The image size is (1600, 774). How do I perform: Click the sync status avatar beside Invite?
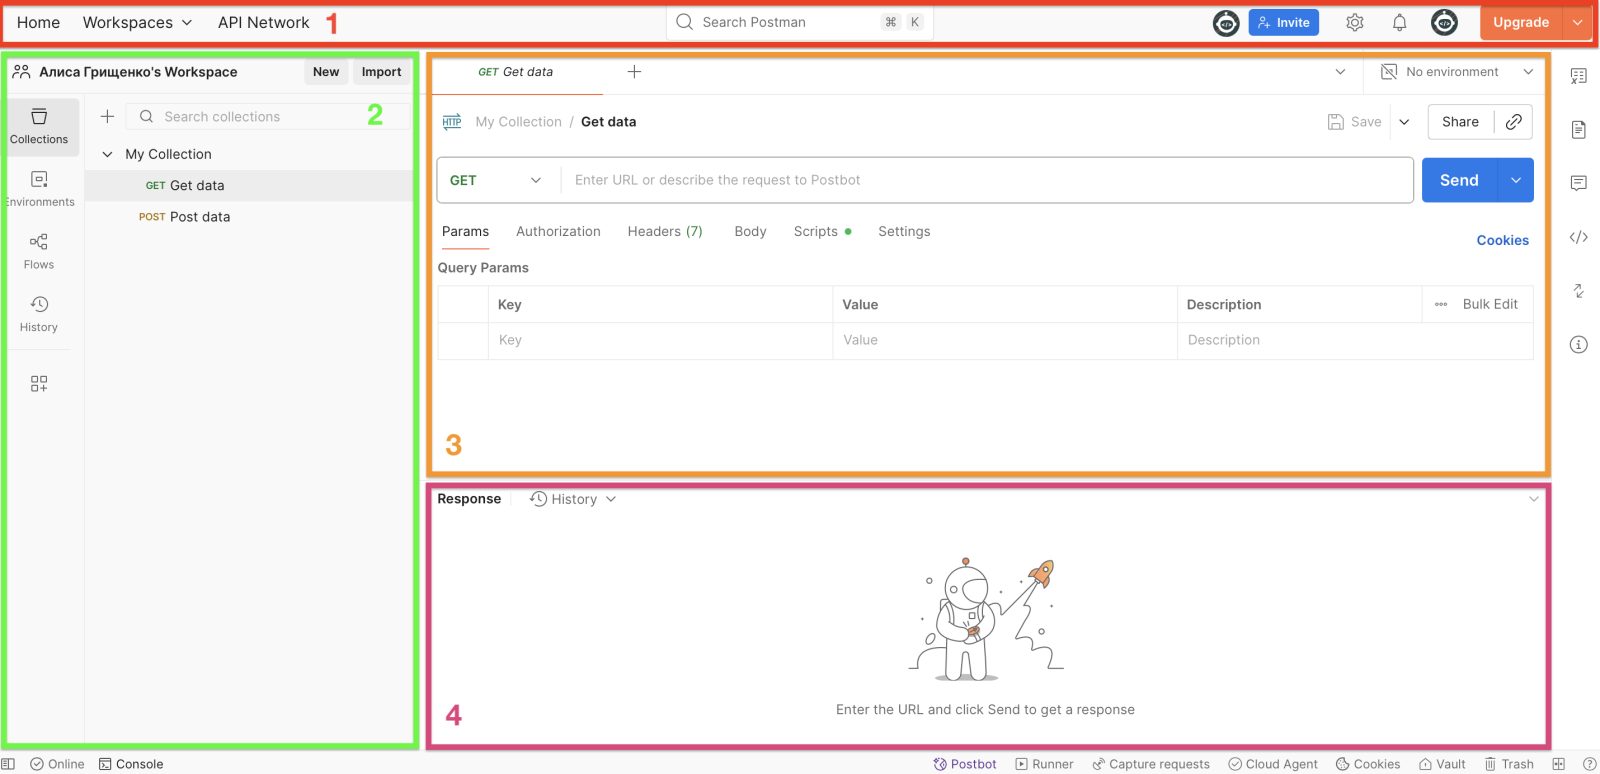point(1226,22)
